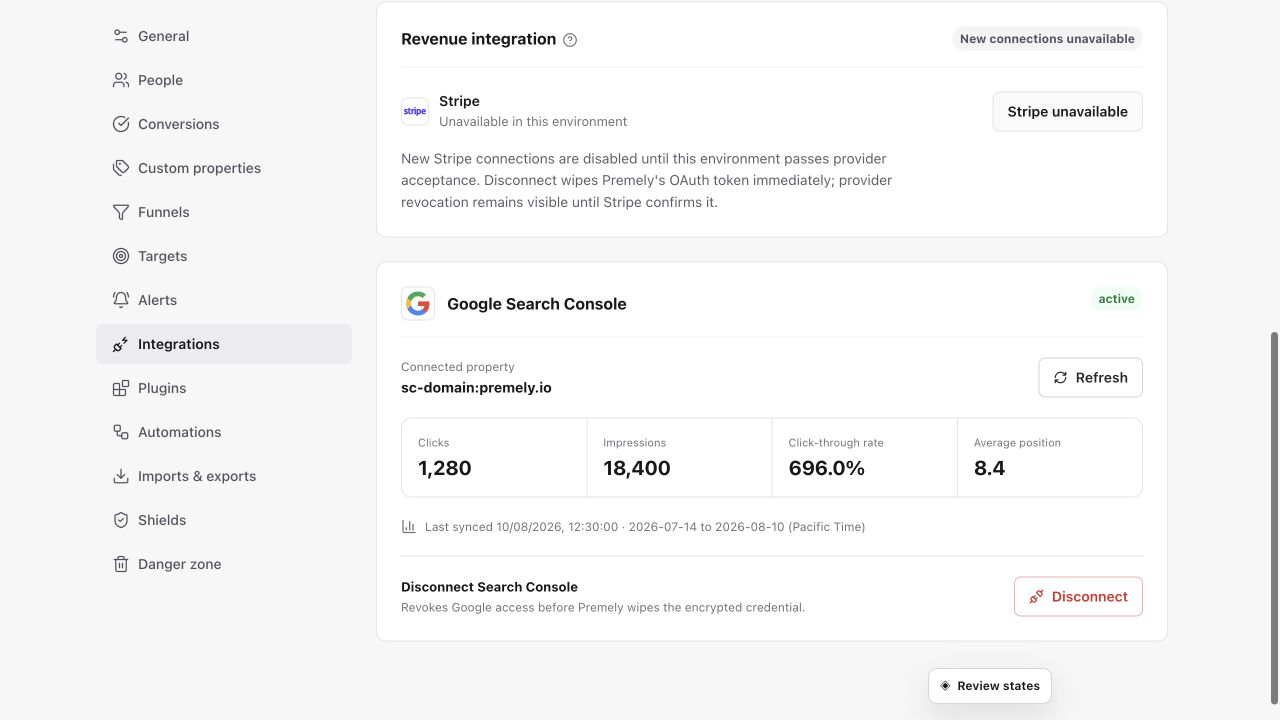
Task: Click the Google logo icon
Action: click(418, 304)
